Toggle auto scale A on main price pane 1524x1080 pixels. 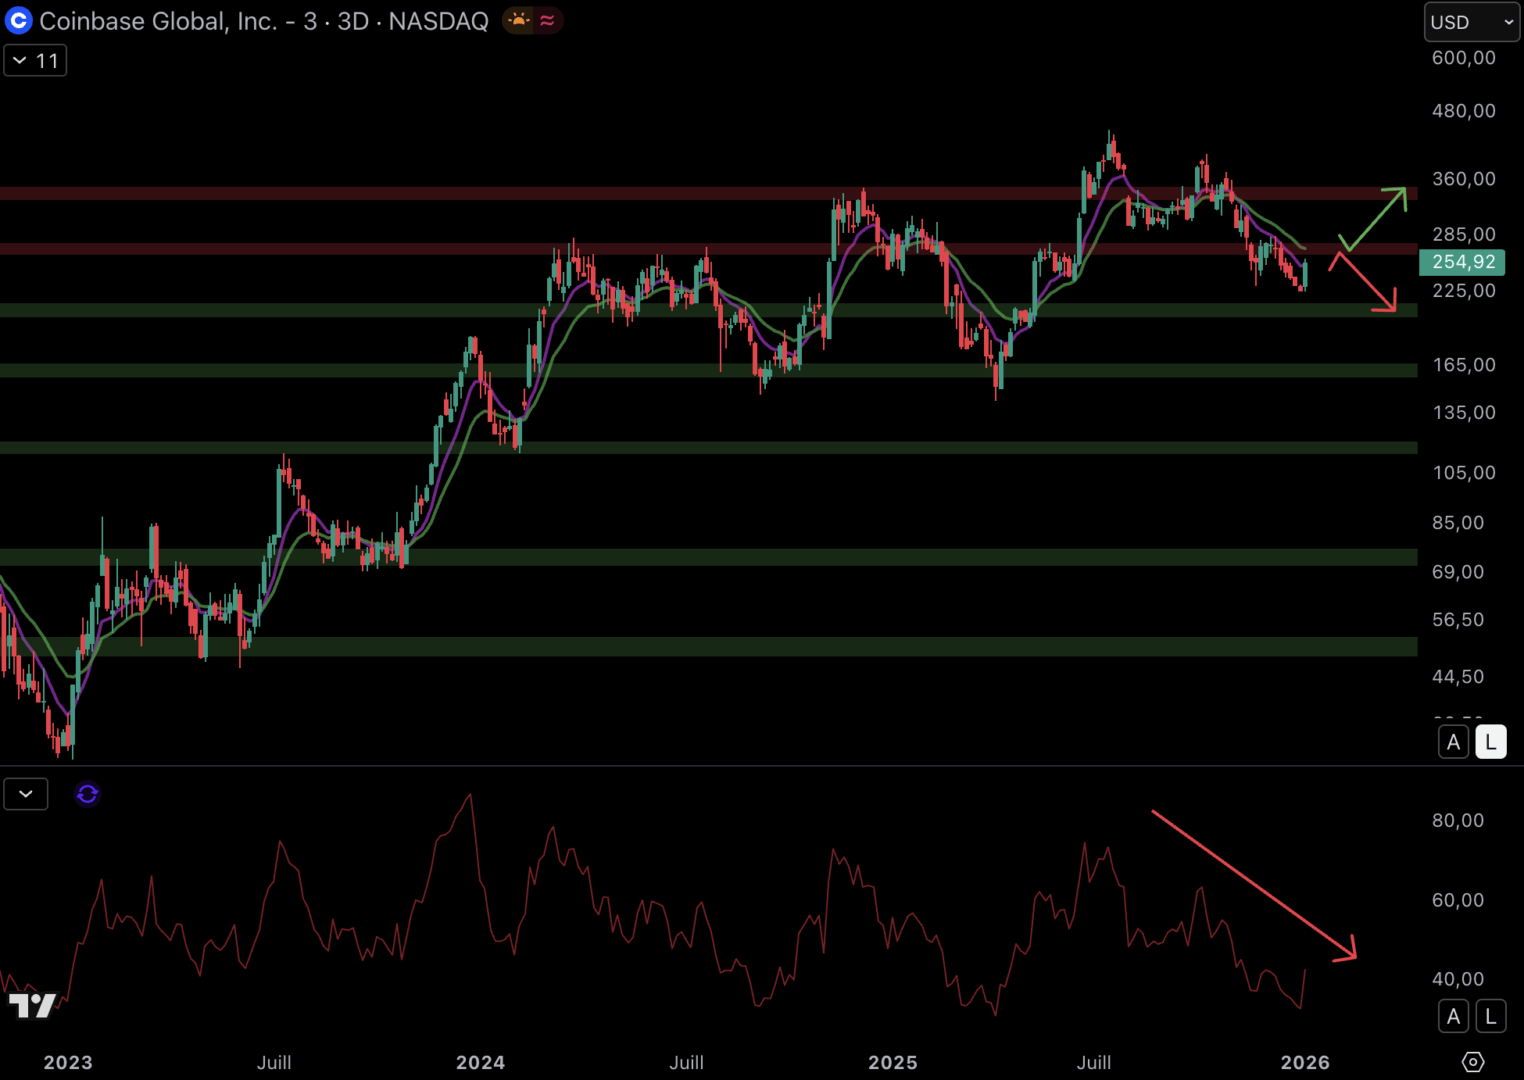1453,742
